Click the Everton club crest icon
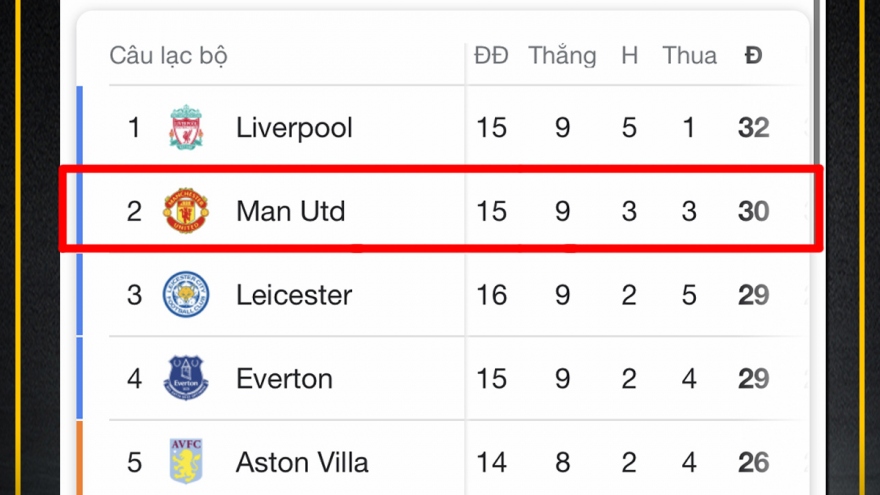Viewport: 880px width, 495px height. (x=186, y=378)
